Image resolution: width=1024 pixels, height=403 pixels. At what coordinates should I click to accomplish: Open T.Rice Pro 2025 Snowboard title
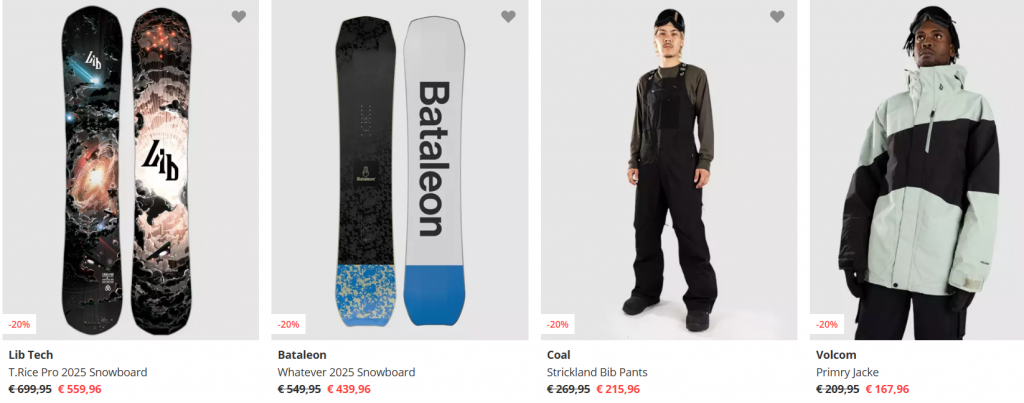[x=77, y=372]
